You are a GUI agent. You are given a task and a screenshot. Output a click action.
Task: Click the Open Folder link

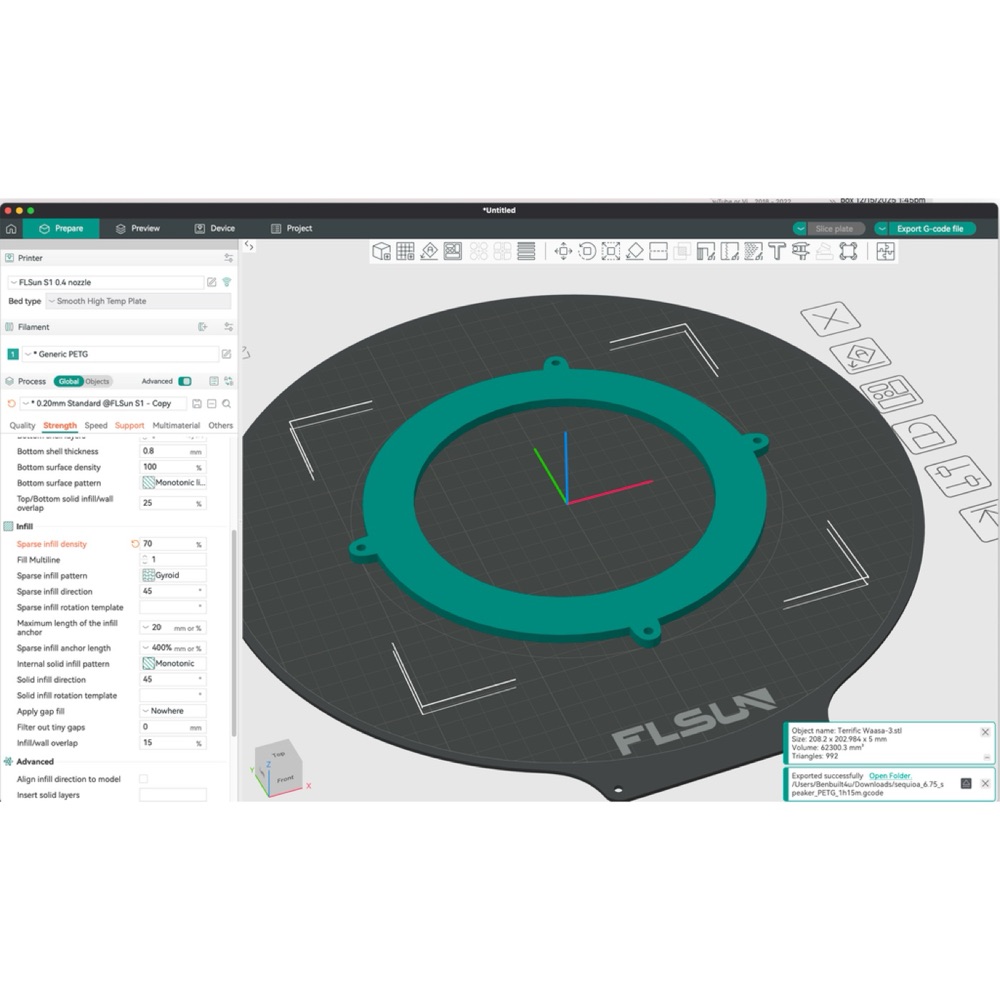tap(890, 776)
